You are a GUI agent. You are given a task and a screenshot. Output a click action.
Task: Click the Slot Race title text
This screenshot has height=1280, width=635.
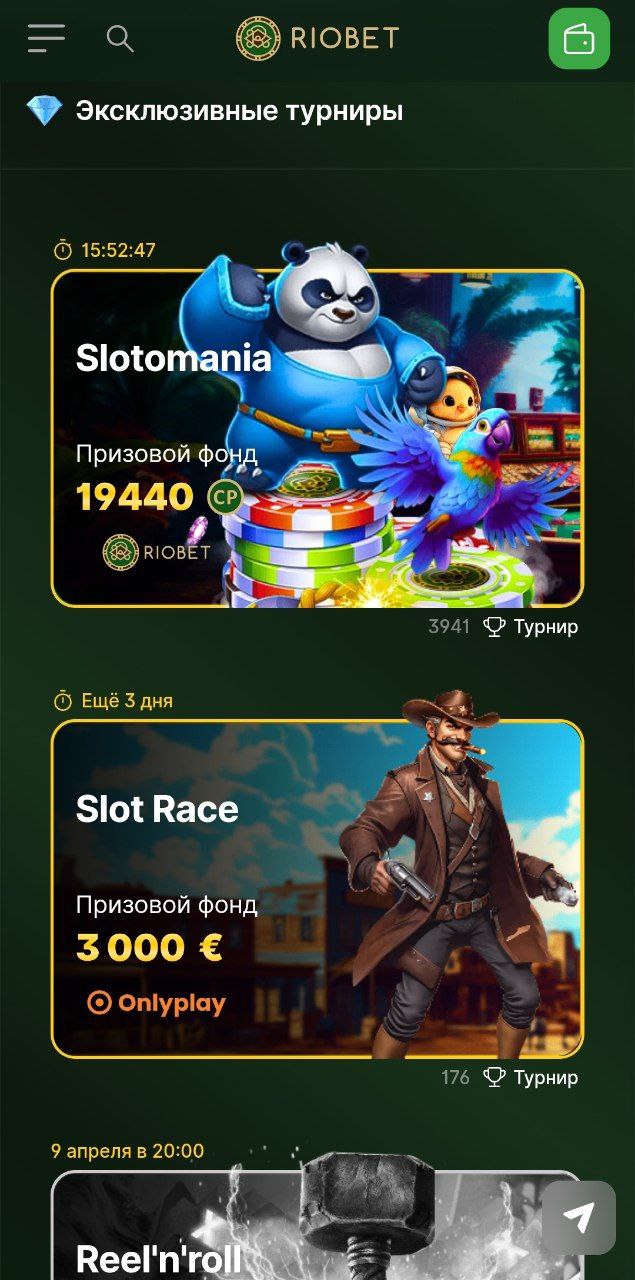[157, 809]
